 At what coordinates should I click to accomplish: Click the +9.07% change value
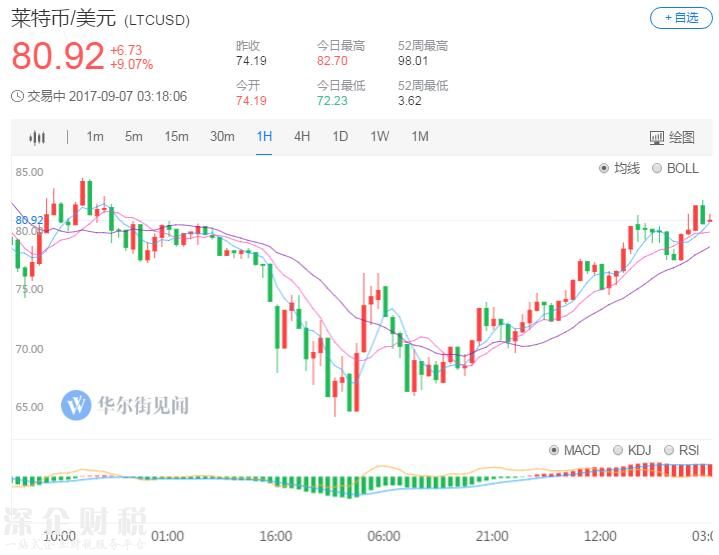132,64
